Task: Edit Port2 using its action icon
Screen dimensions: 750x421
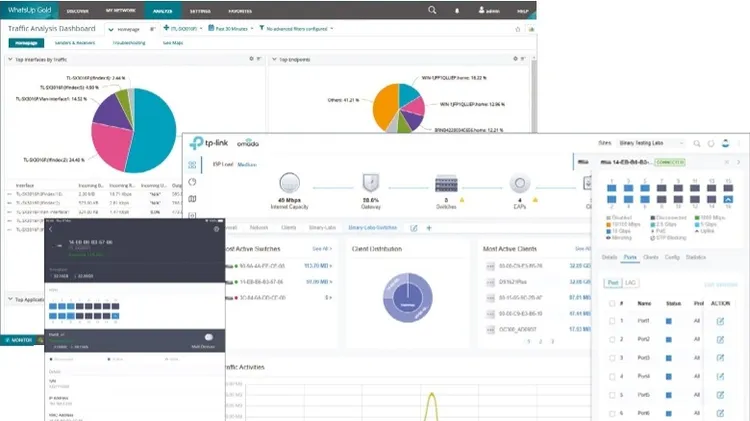Action: click(720, 340)
